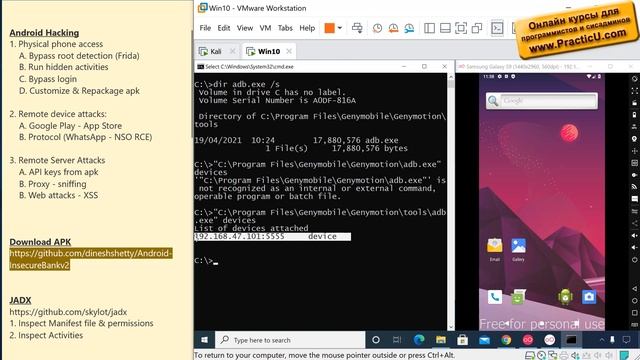Click Send Ctrl+Alt+Del toolbar icon

click(357, 28)
